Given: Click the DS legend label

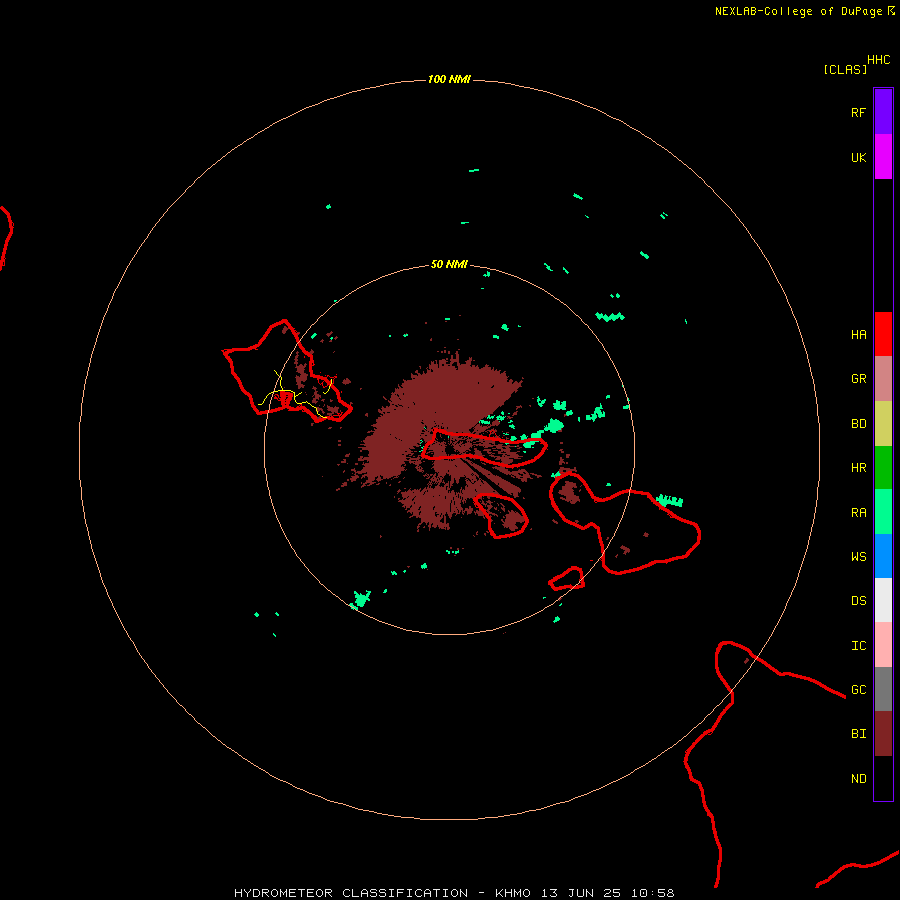Looking at the screenshot, I should click(858, 601).
